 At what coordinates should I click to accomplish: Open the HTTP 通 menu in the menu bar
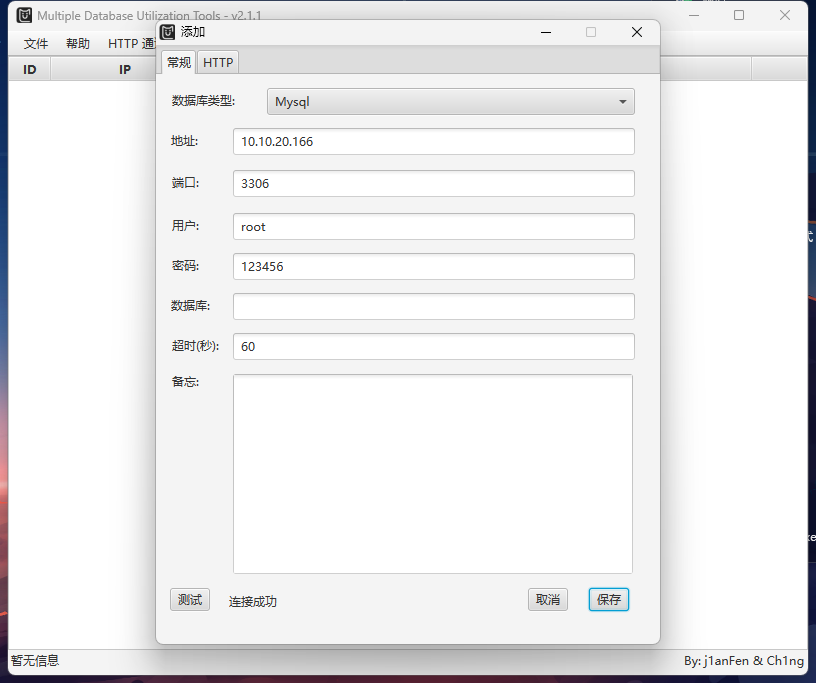click(x=131, y=44)
